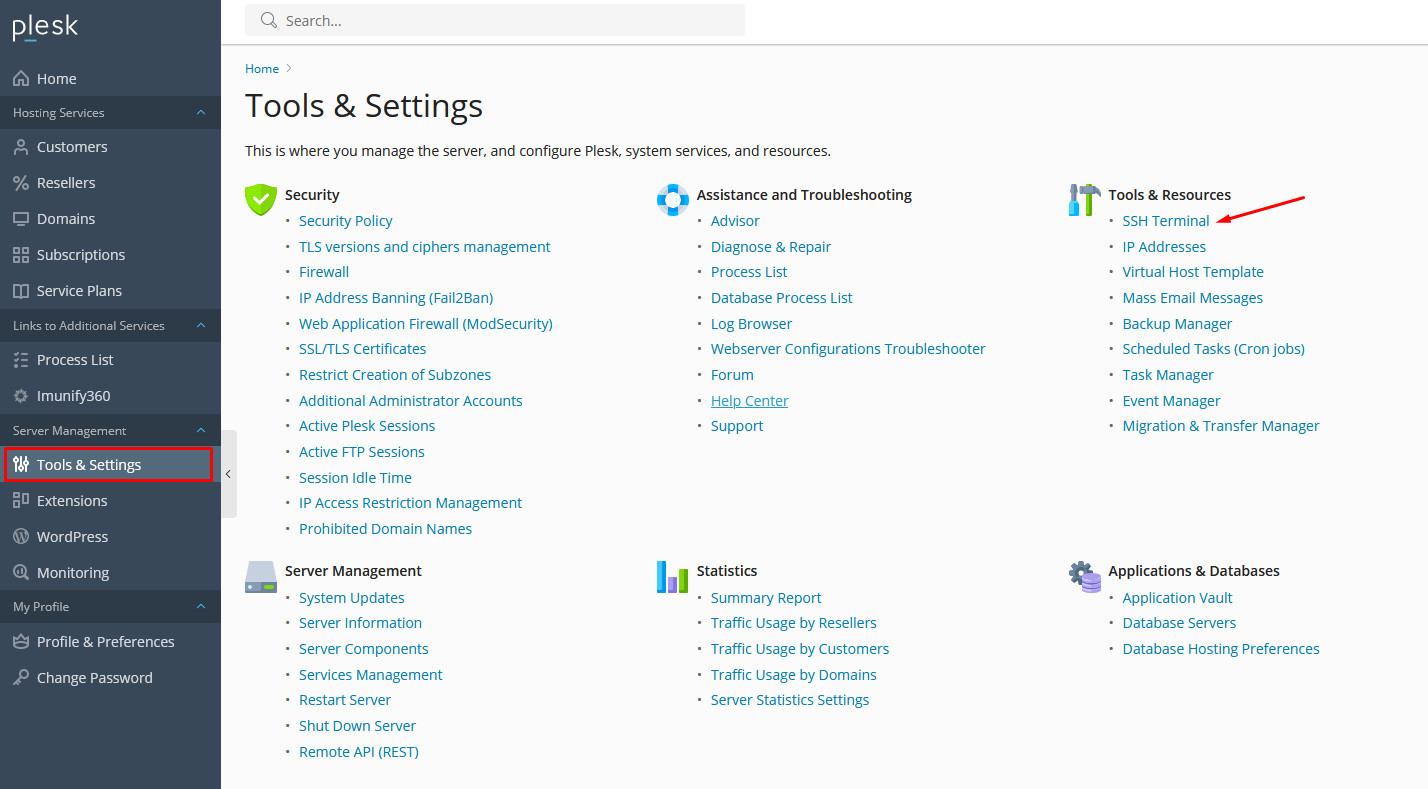Collapse the My Profile section
The width and height of the screenshot is (1428, 789).
(201, 606)
